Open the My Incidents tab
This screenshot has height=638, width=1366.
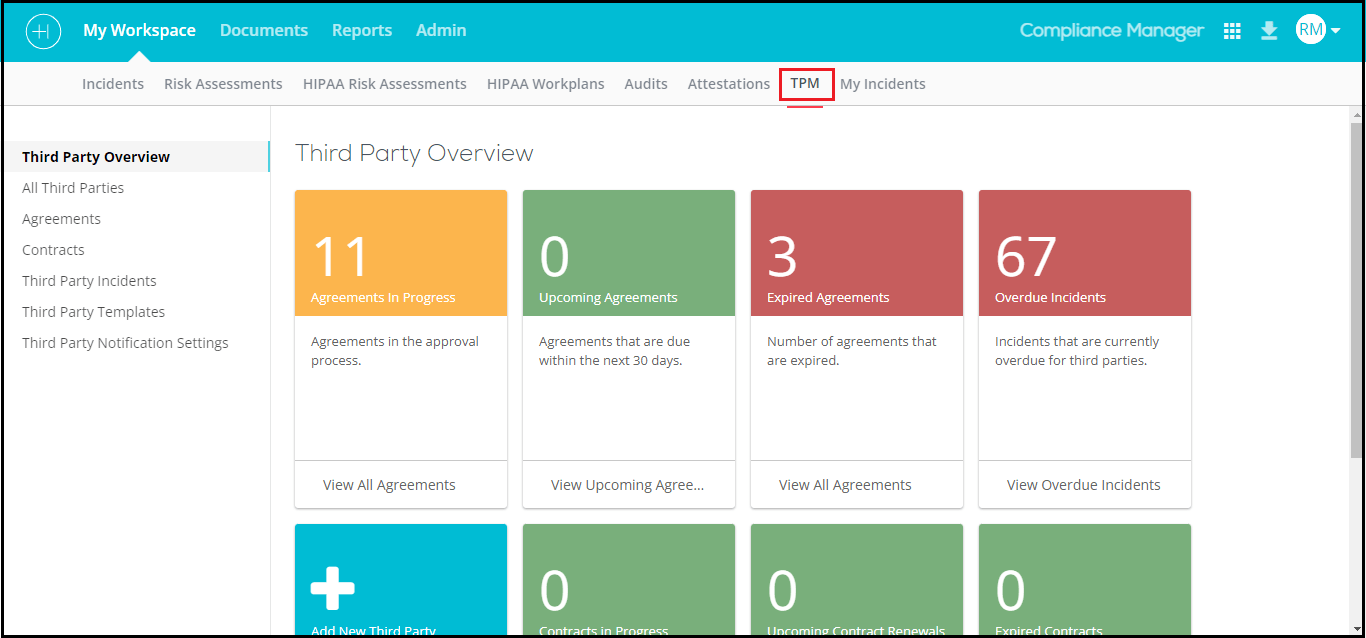click(882, 83)
